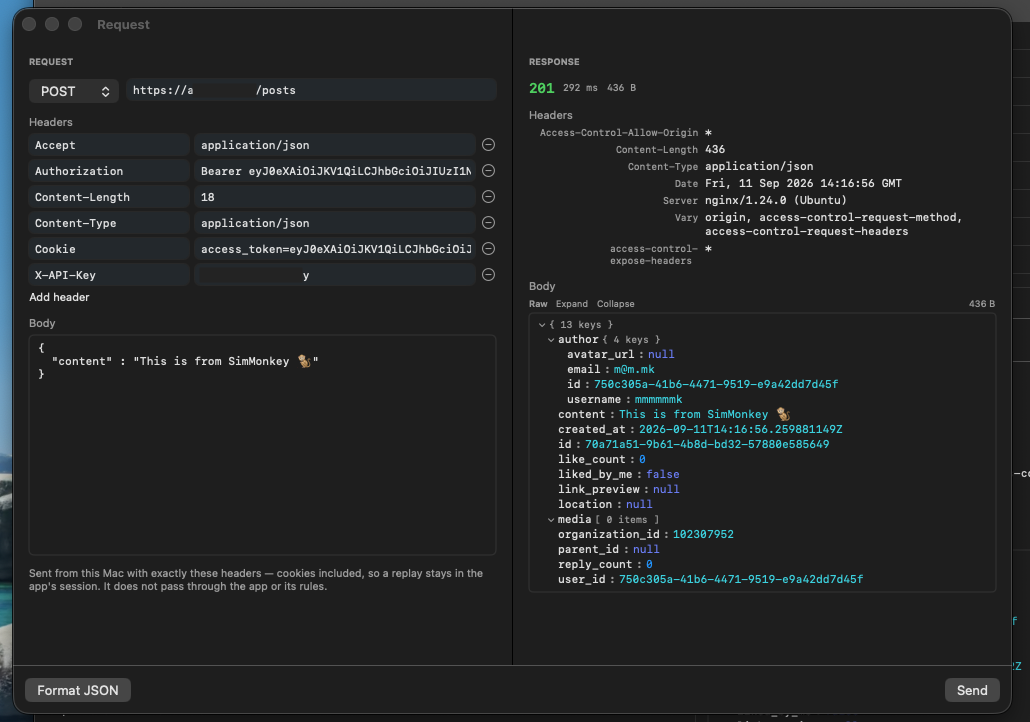
Task: Collapse the author object node
Action: (550, 340)
